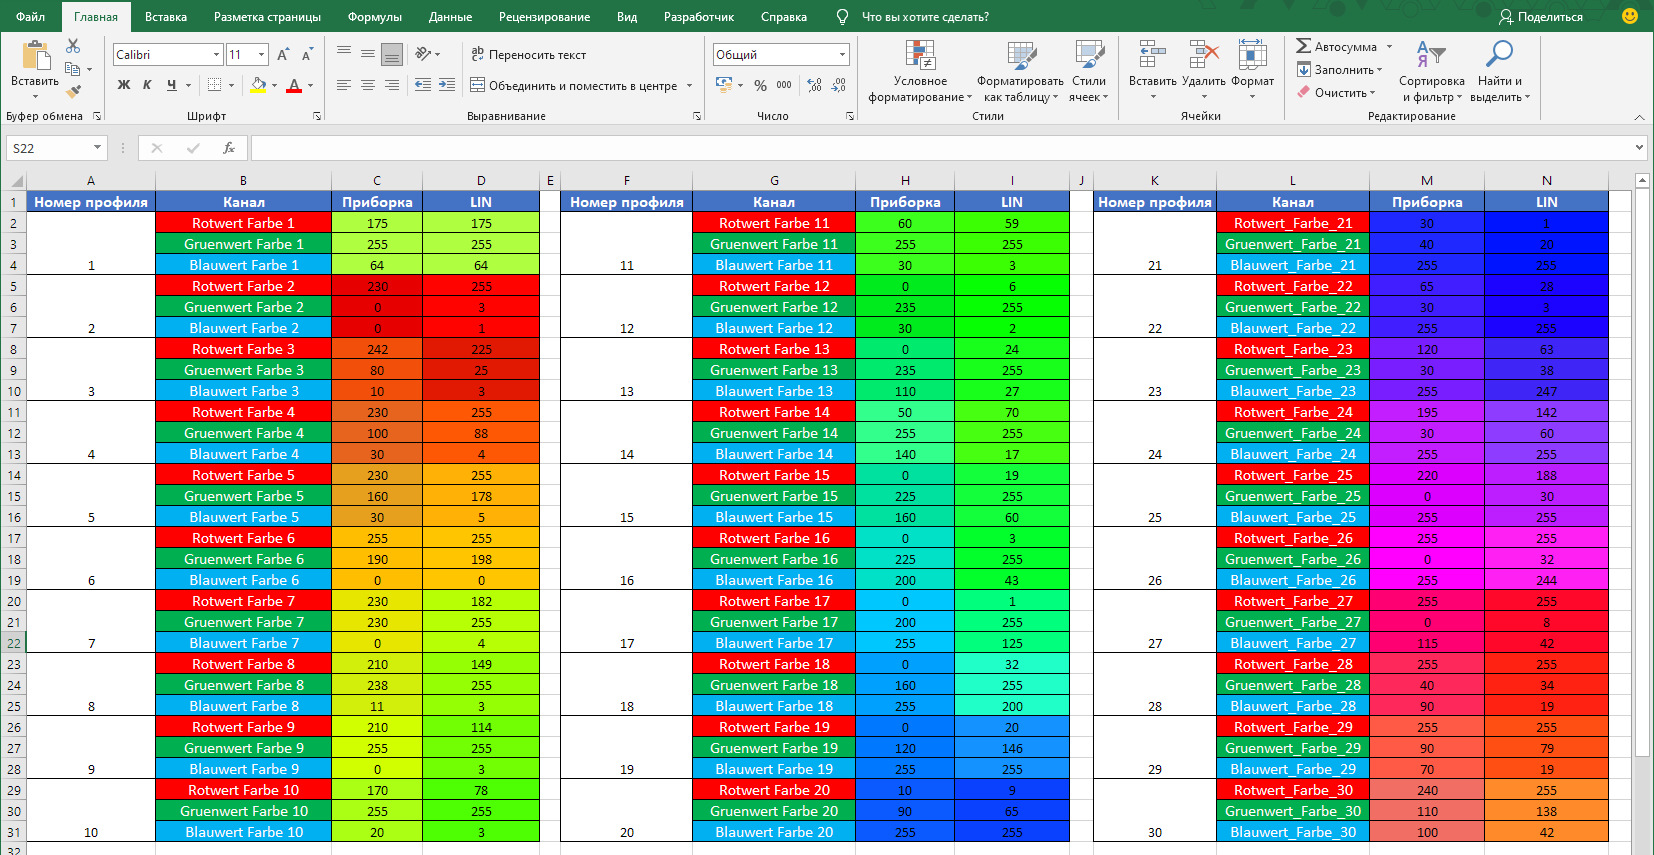Image resolution: width=1654 pixels, height=855 pixels.
Task: Open the Очистить eraser dropdown
Action: pyautogui.click(x=1337, y=92)
